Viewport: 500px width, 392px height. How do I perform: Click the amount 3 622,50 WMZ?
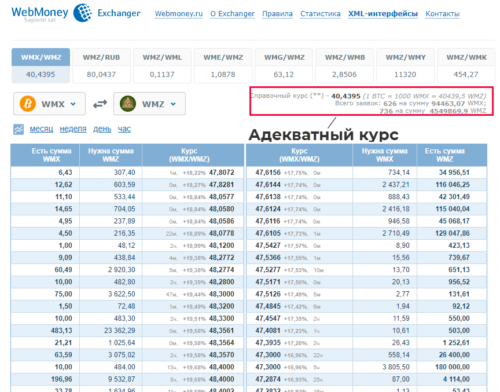click(122, 294)
